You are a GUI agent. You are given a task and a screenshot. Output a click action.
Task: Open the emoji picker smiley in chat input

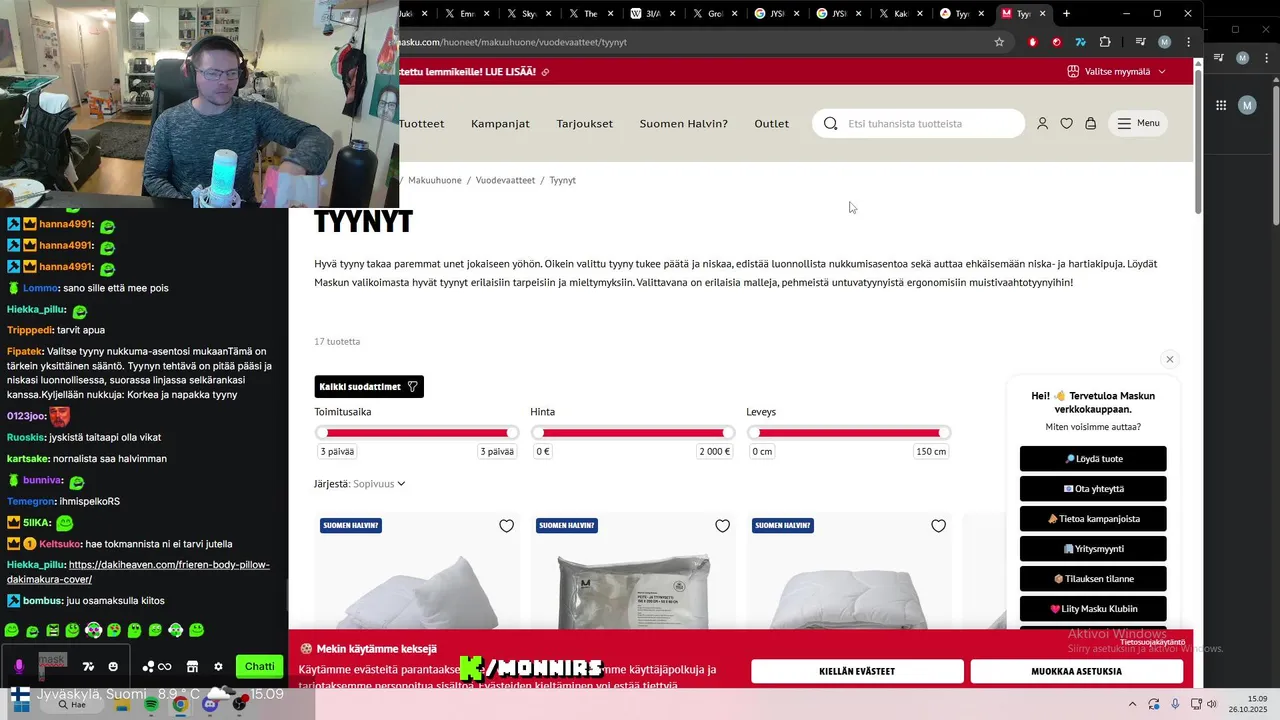[x=113, y=666]
